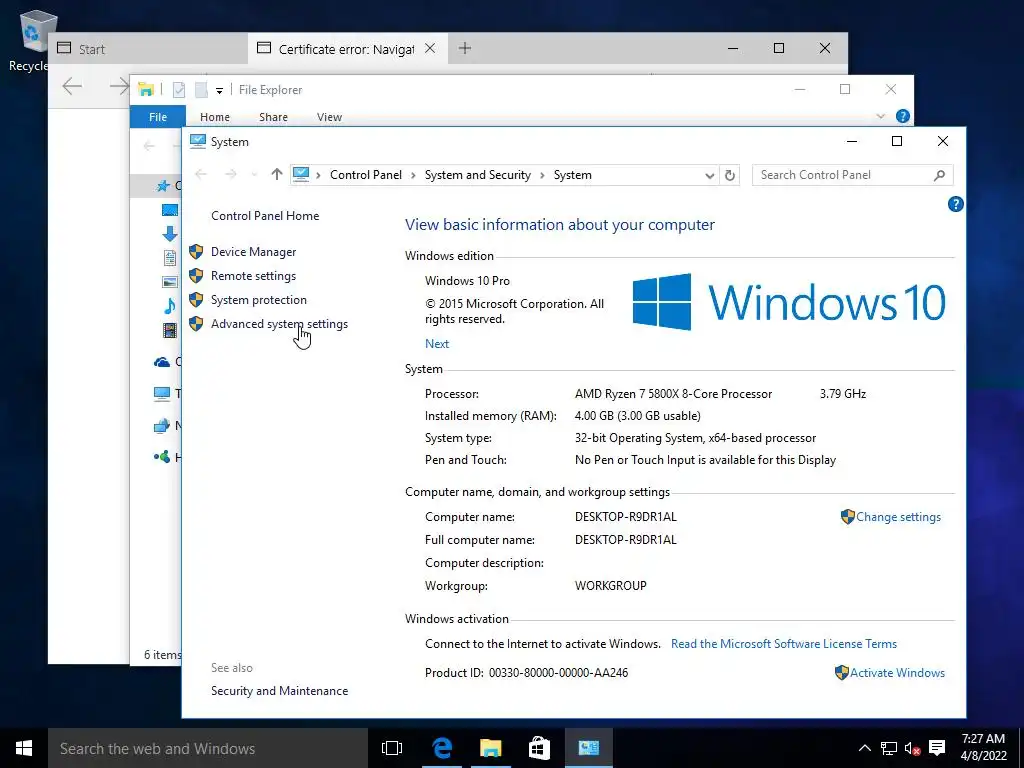
Task: Open a new tab in Edge
Action: coord(464,48)
